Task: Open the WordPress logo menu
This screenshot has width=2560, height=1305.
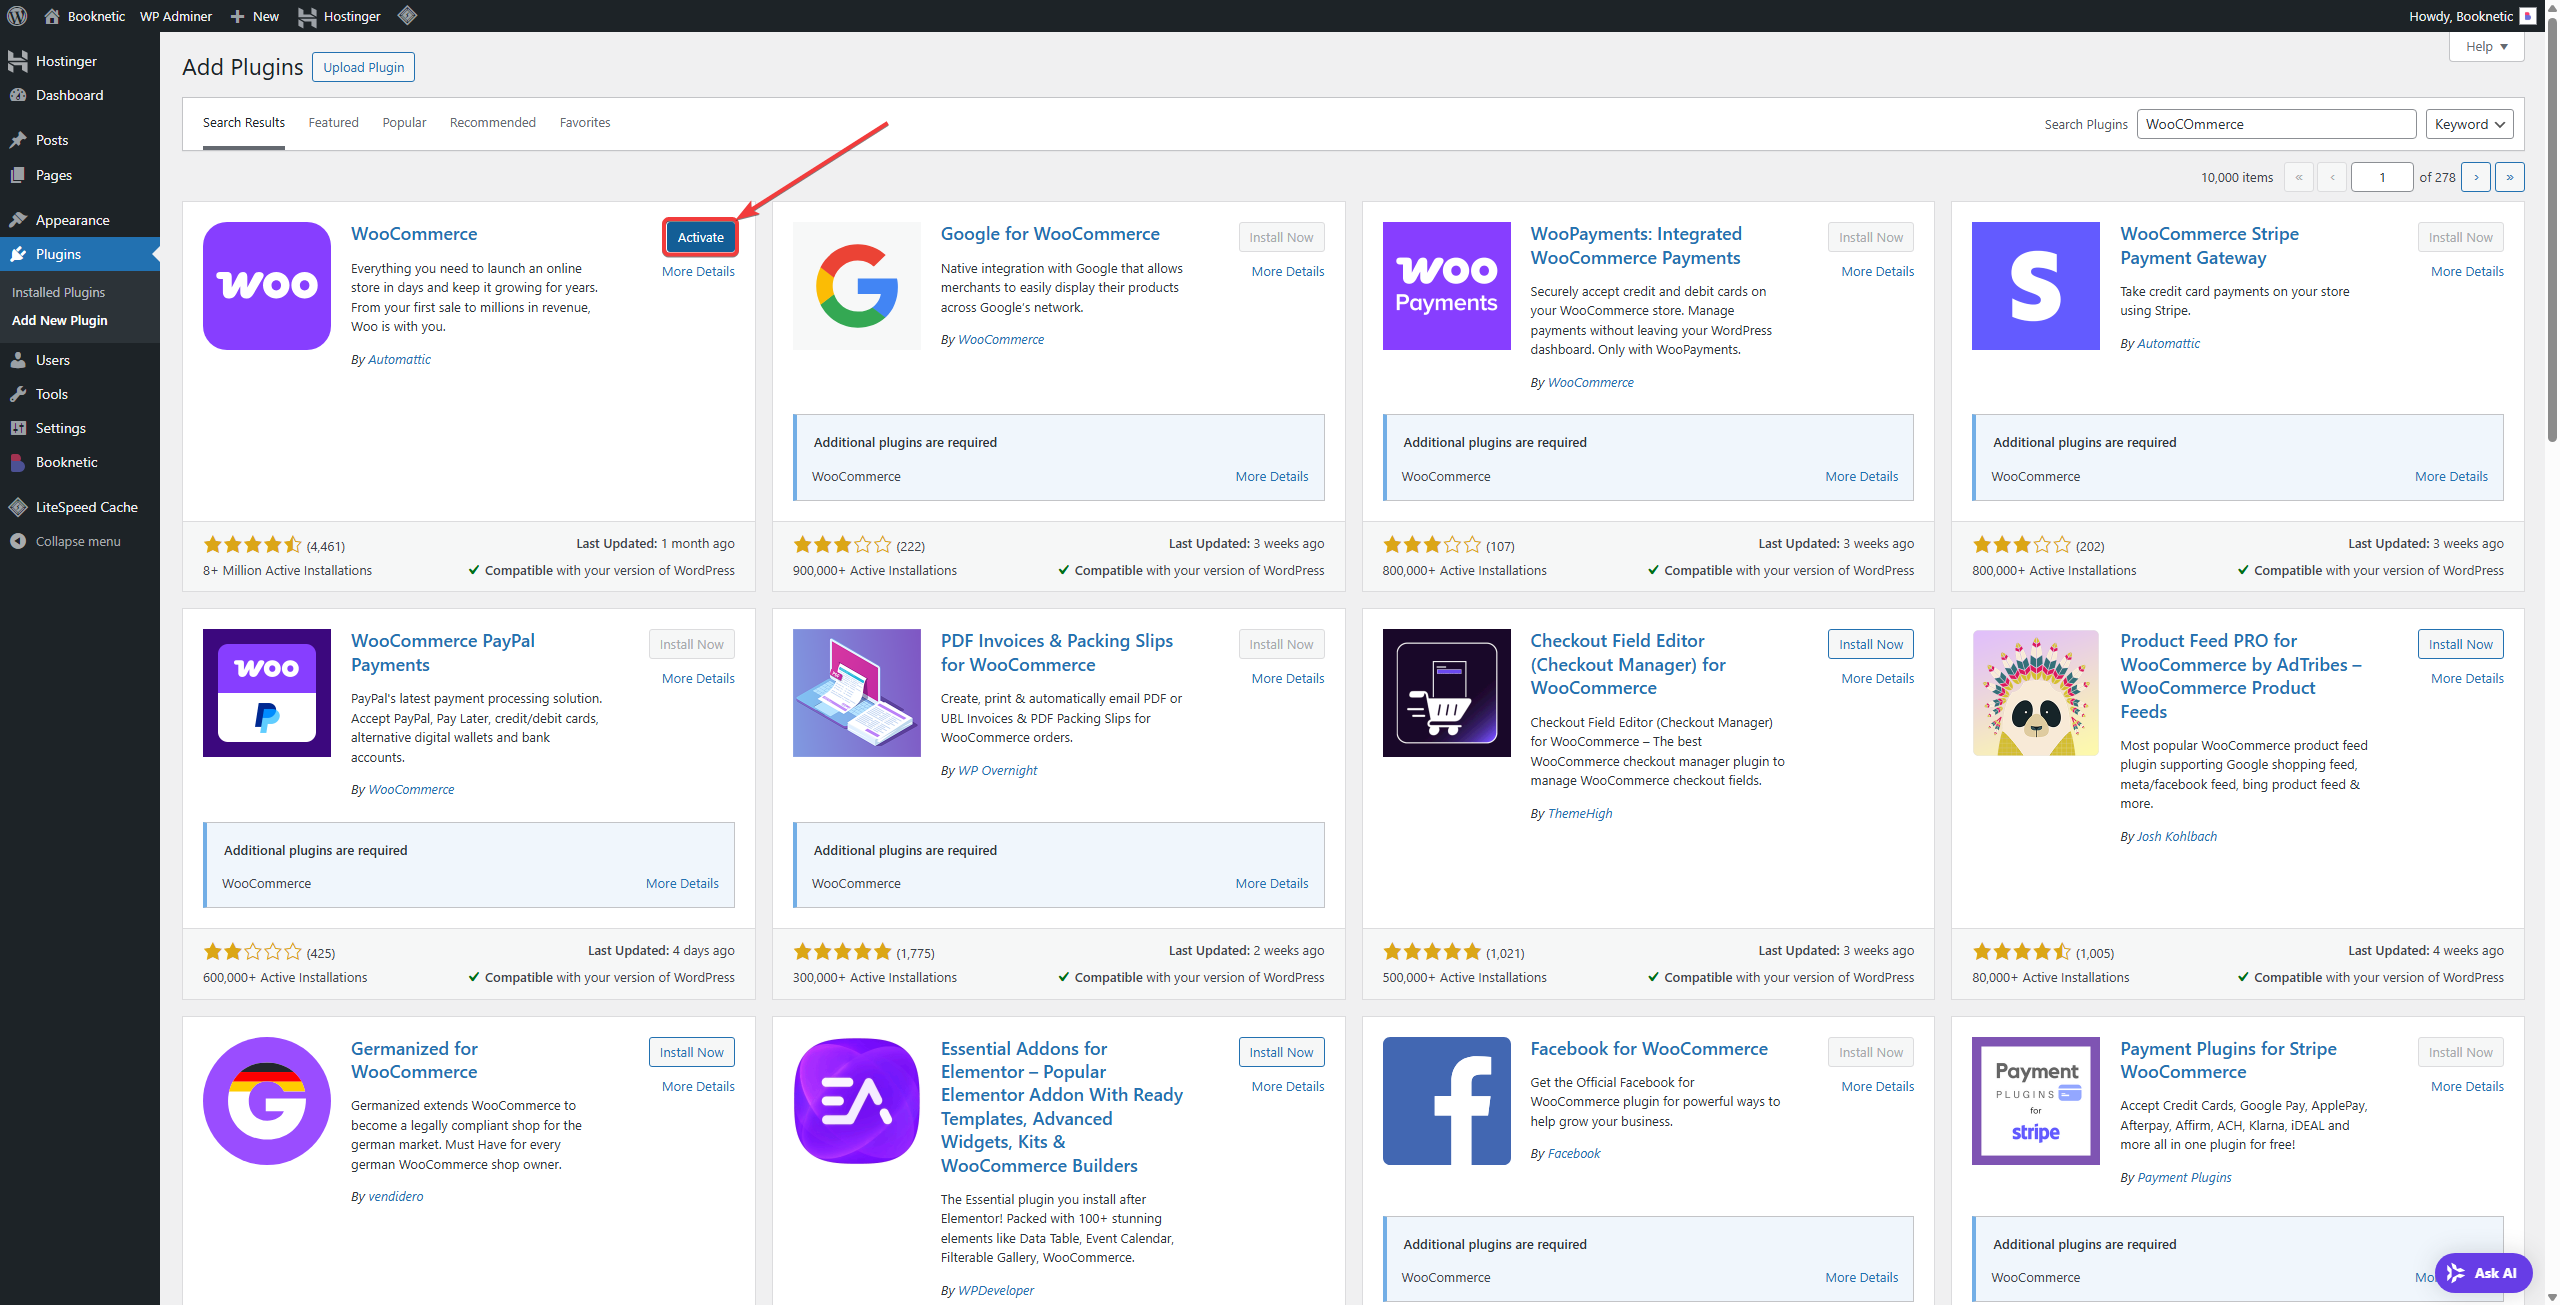Action: (17, 16)
